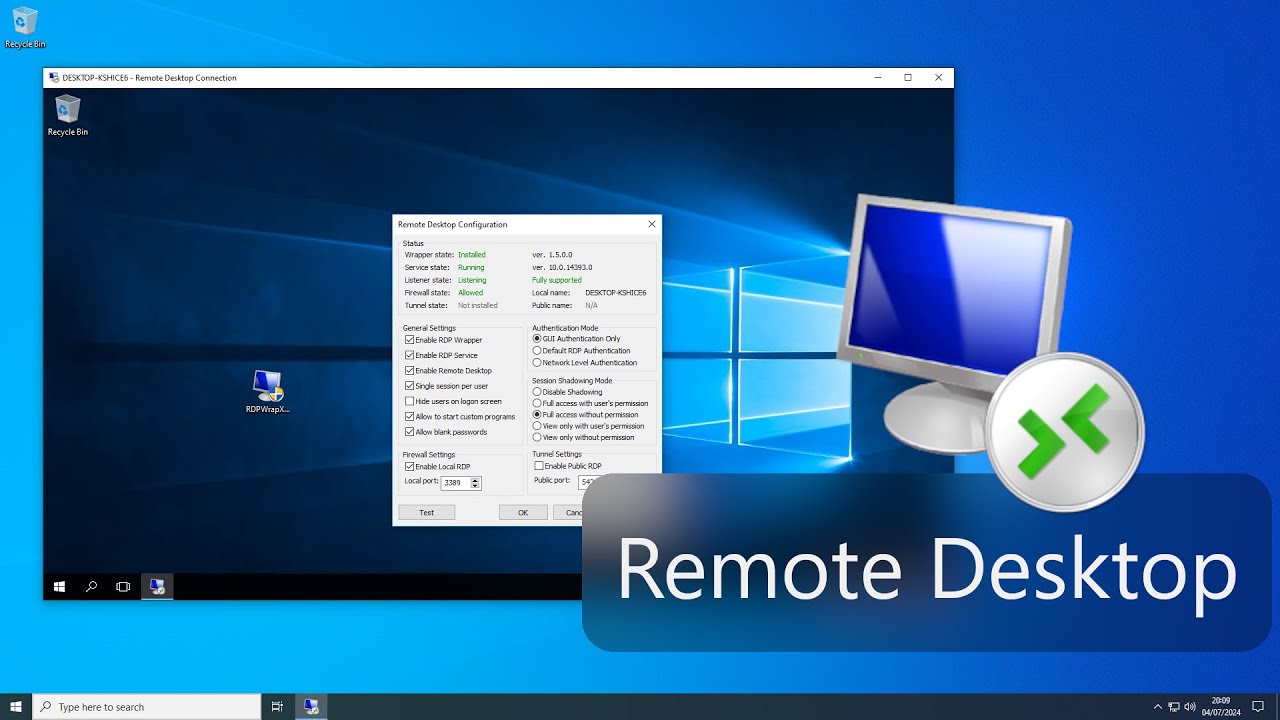Click the OK button
The height and width of the screenshot is (720, 1280).
[x=523, y=512]
